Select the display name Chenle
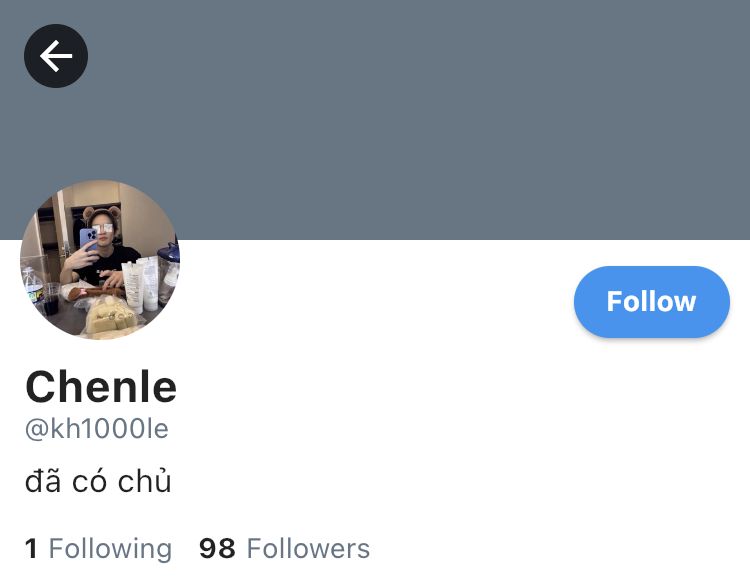The height and width of the screenshot is (587, 750). 101,387
